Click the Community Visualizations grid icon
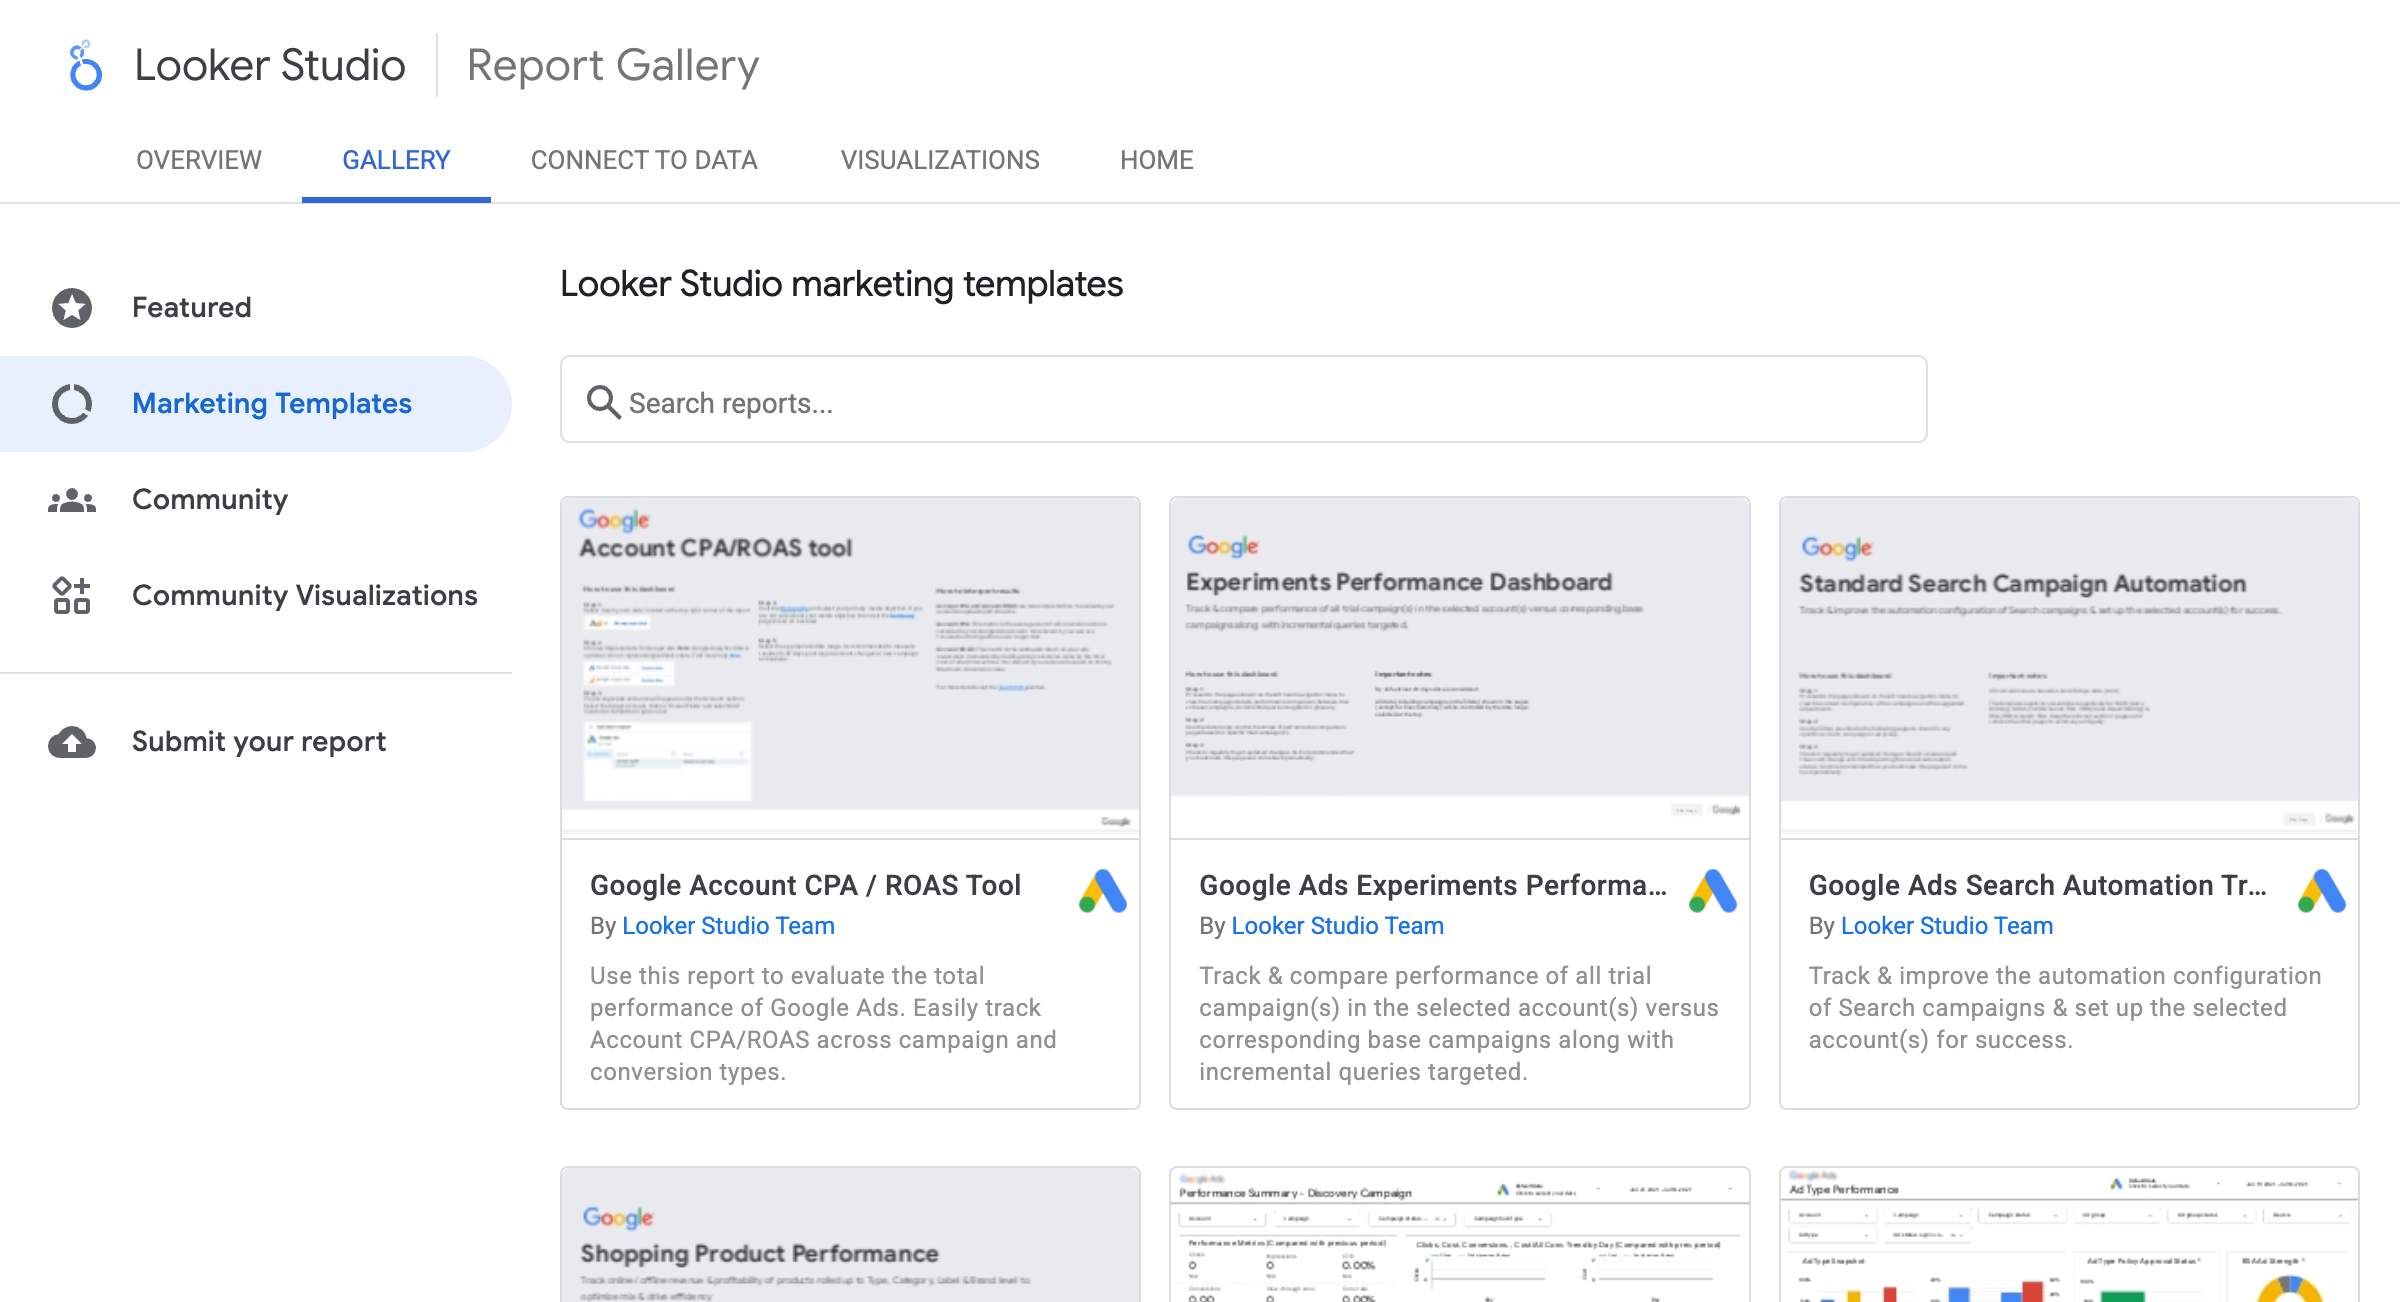The image size is (2400, 1302). point(71,595)
